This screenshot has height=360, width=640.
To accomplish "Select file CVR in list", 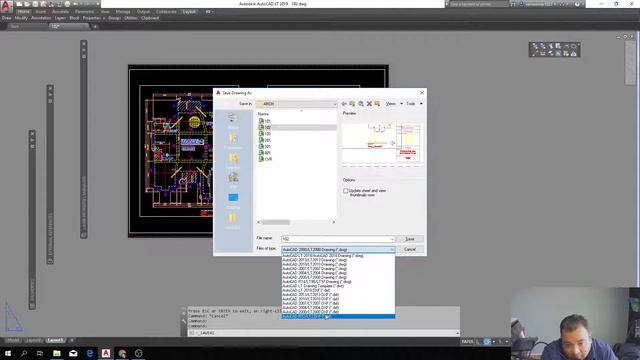I will (265, 159).
